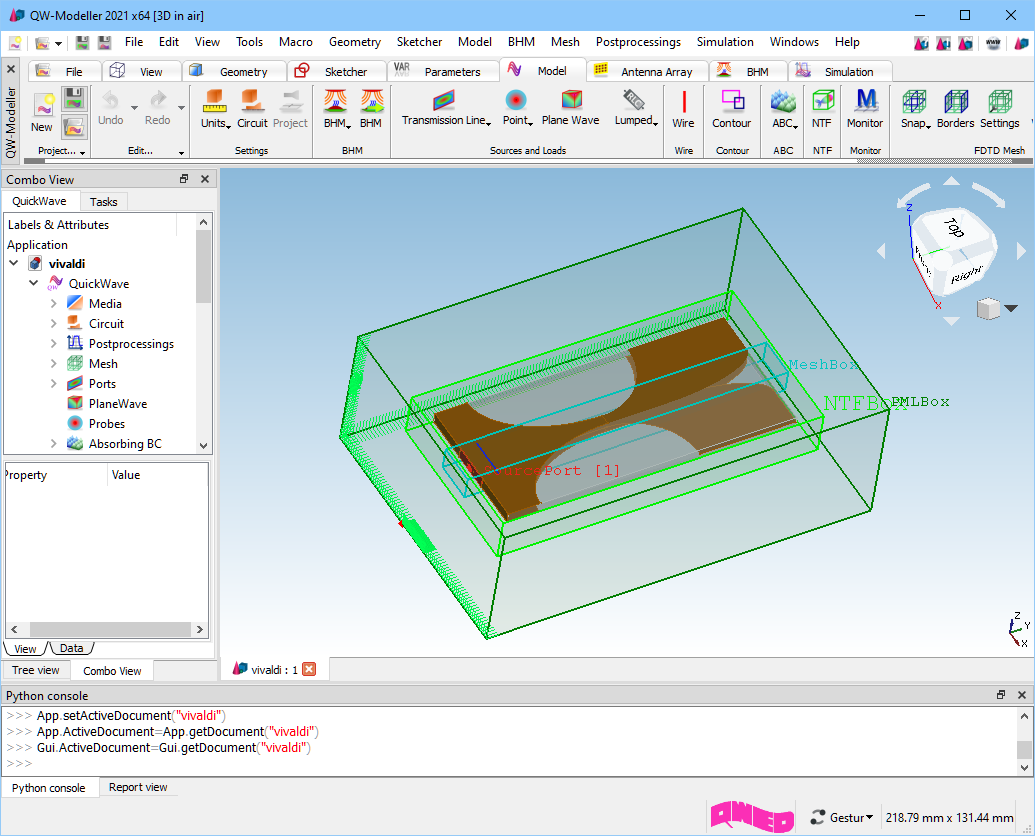This screenshot has width=1035, height=836.
Task: Click the New project icon
Action: (x=42, y=112)
